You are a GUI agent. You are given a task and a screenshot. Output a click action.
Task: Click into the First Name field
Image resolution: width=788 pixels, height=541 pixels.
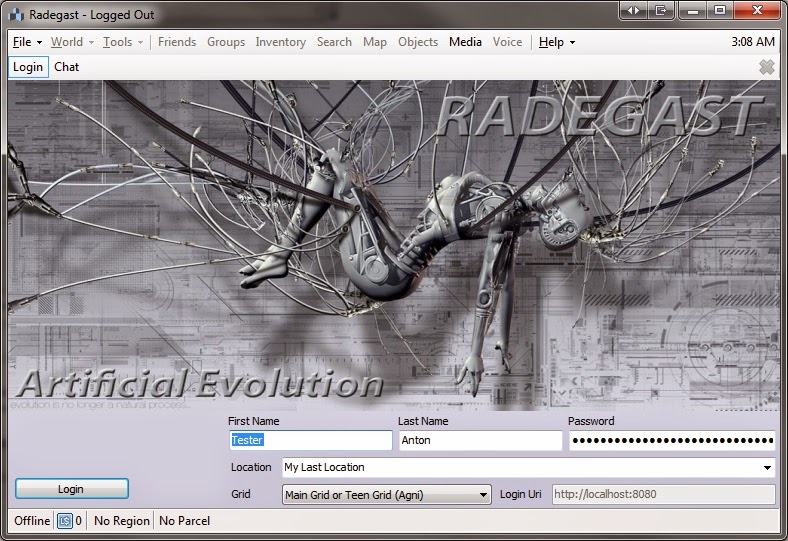tap(311, 440)
